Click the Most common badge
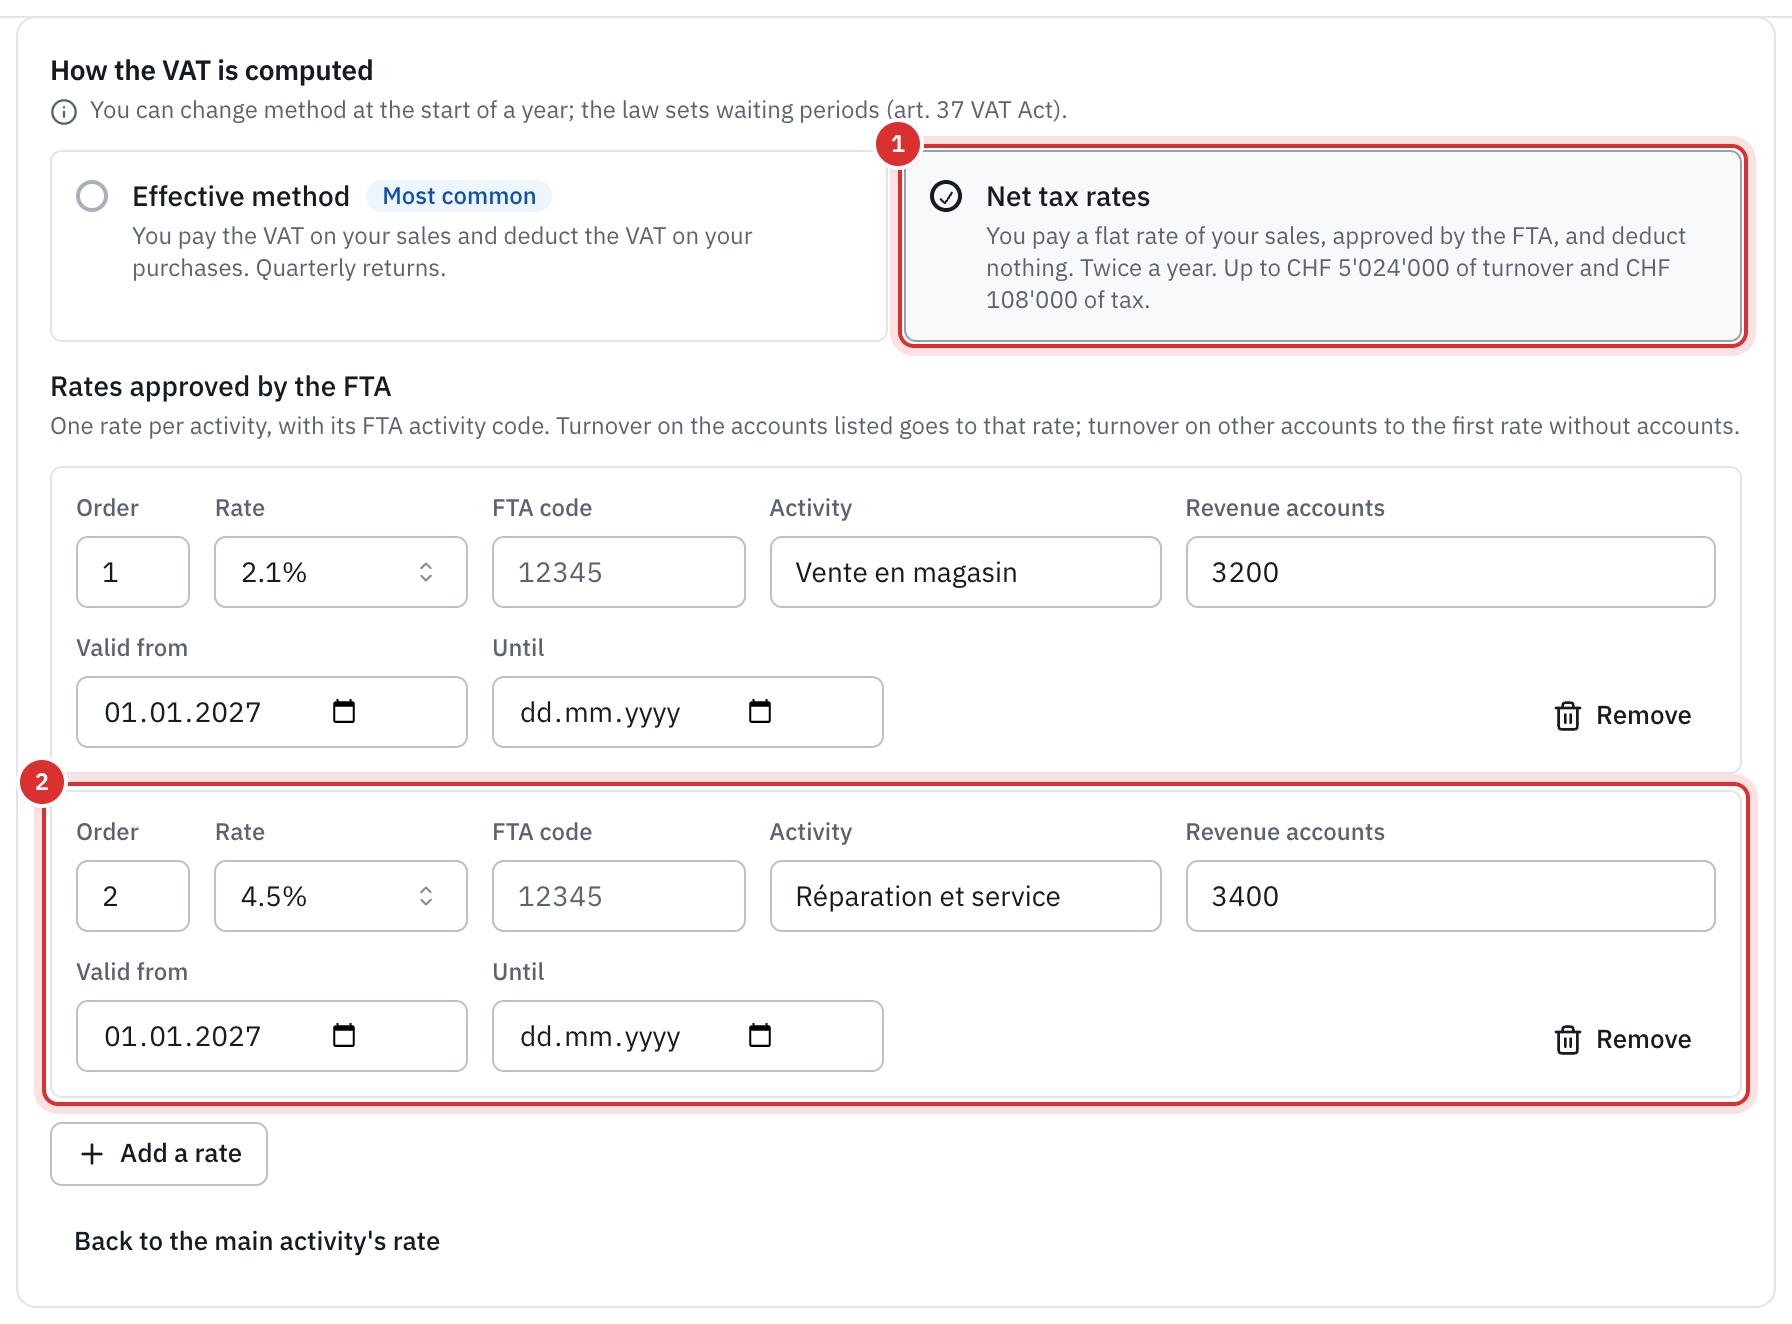The width and height of the screenshot is (1792, 1324). tap(459, 196)
